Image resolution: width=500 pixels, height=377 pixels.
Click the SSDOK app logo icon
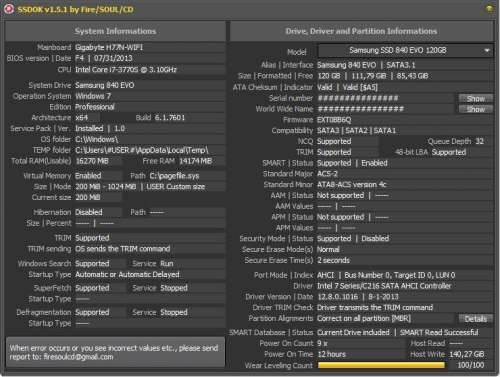(9, 9)
